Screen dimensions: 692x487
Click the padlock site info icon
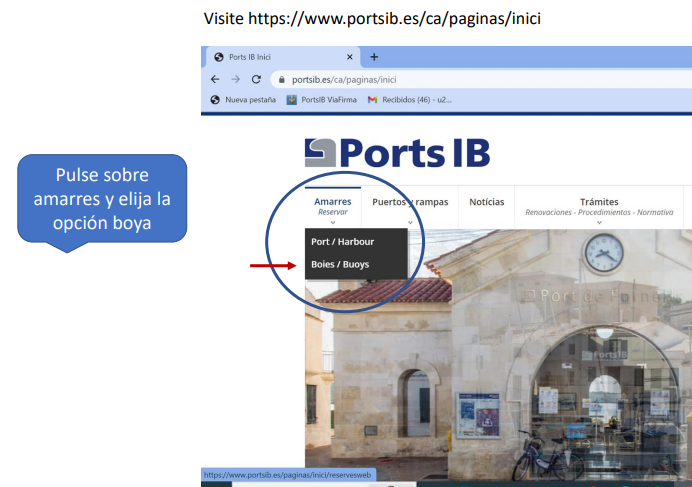click(282, 80)
